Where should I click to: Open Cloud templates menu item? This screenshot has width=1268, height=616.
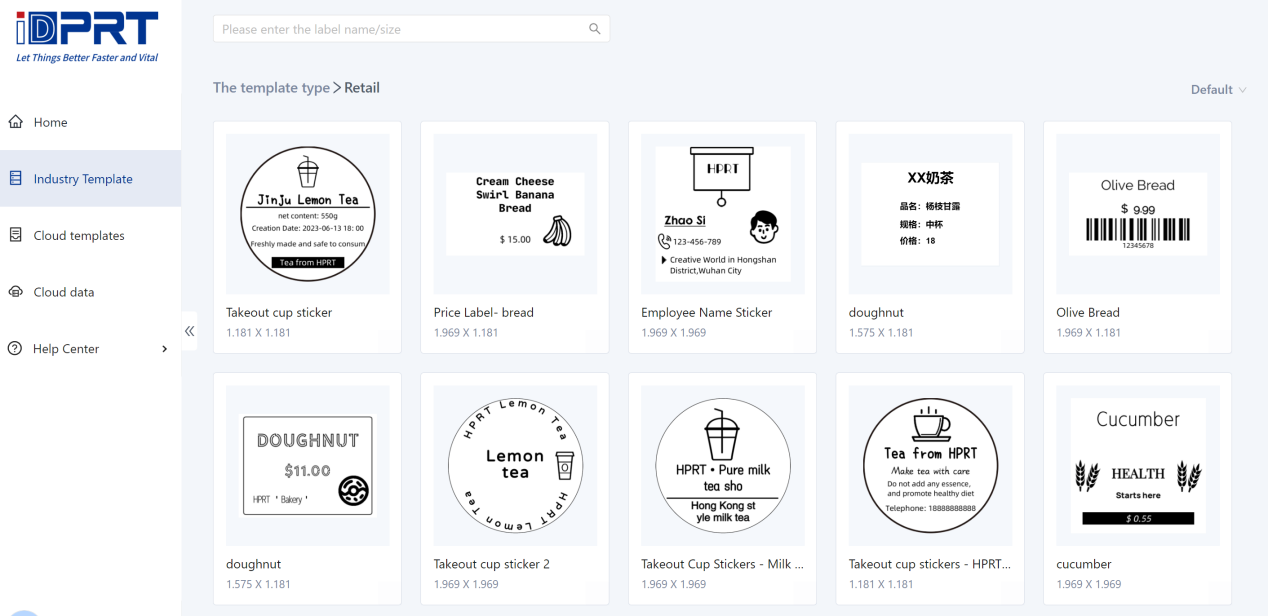pos(79,236)
